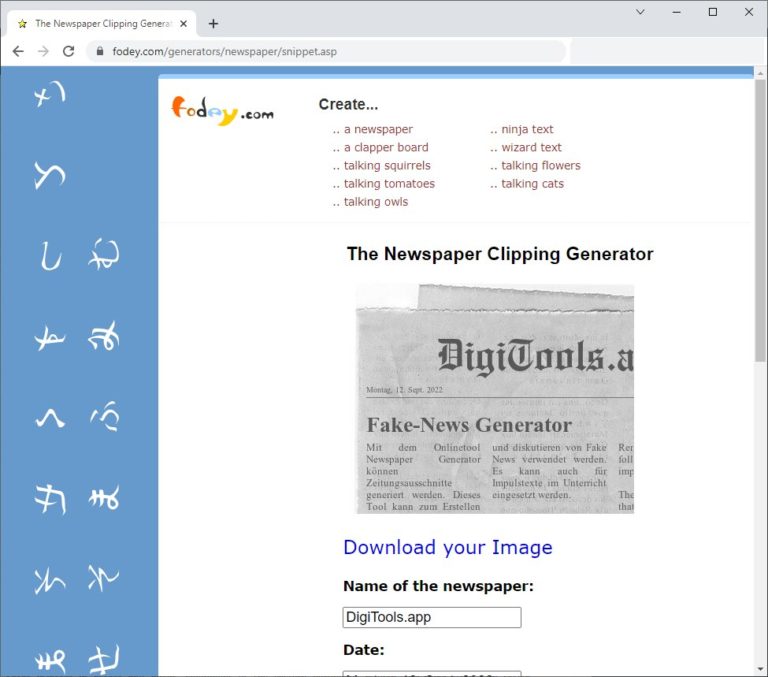Click the browser forward arrow
This screenshot has width=768, height=677.
[x=44, y=51]
